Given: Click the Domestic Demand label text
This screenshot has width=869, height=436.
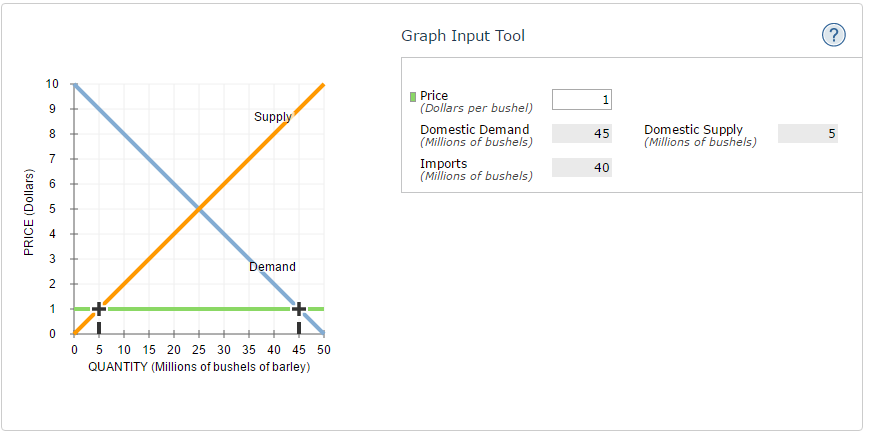Looking at the screenshot, I should [x=474, y=129].
